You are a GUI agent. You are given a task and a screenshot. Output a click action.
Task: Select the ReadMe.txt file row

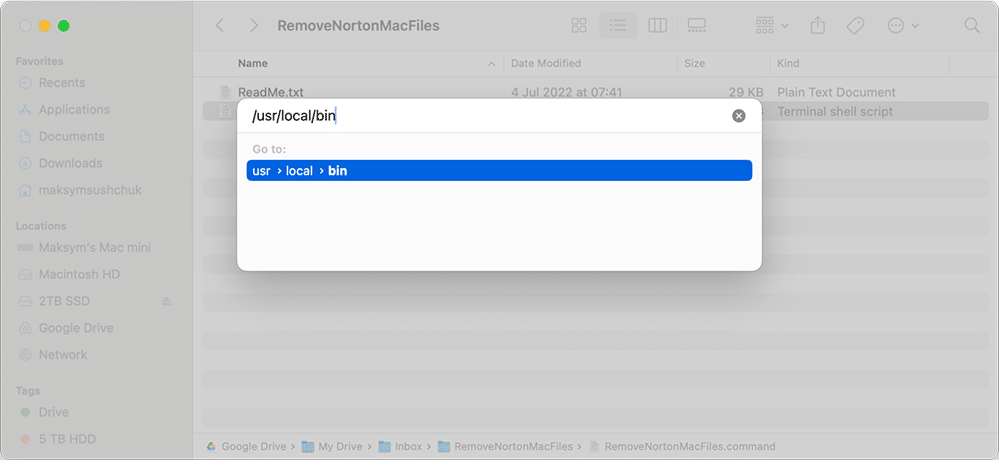click(596, 92)
